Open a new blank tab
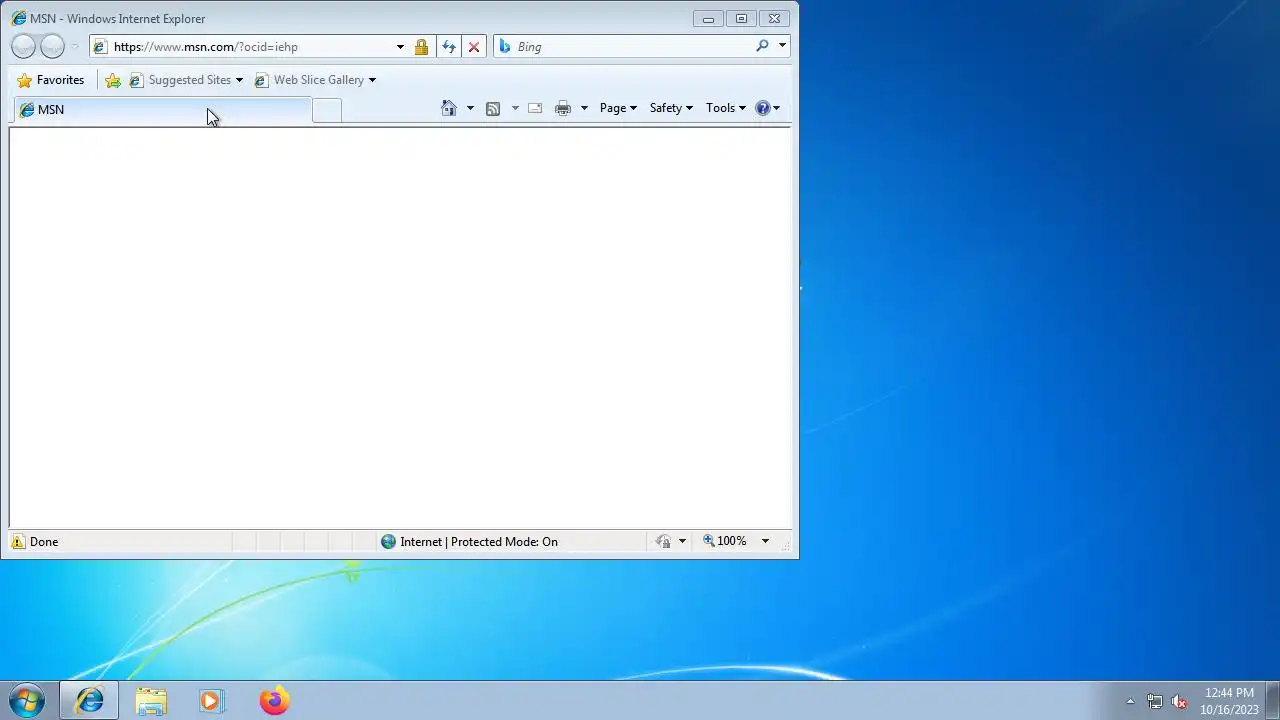This screenshot has height=720, width=1280. pyautogui.click(x=327, y=111)
